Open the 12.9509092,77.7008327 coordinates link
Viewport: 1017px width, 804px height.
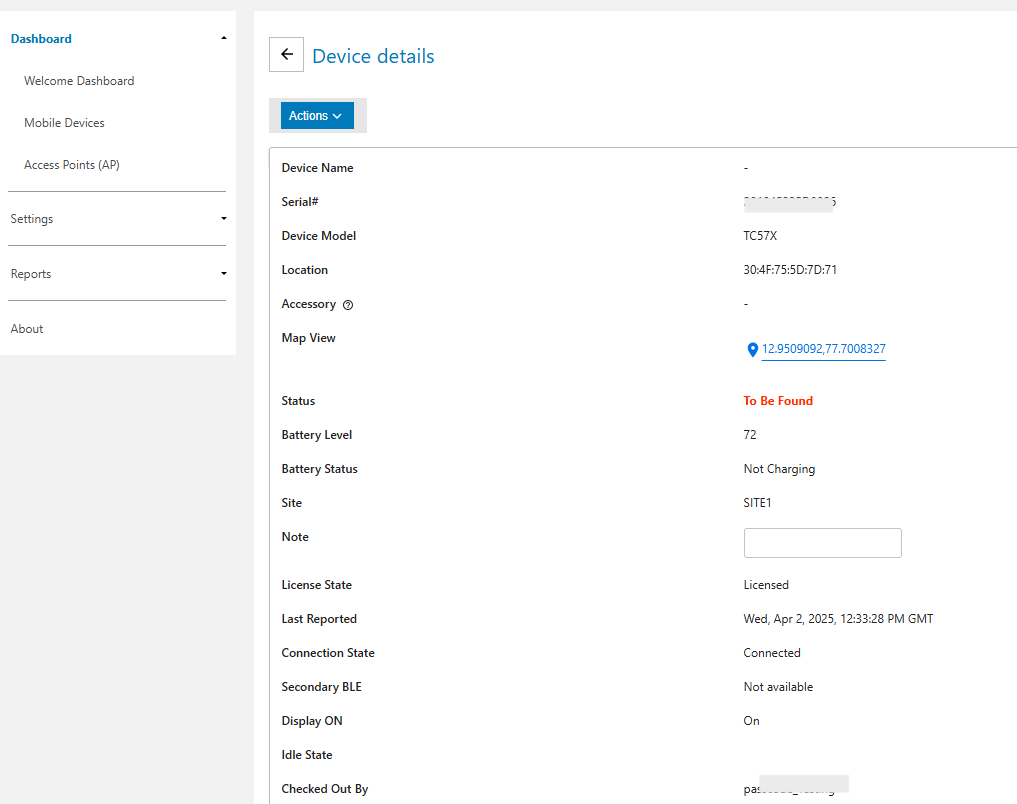click(x=823, y=349)
